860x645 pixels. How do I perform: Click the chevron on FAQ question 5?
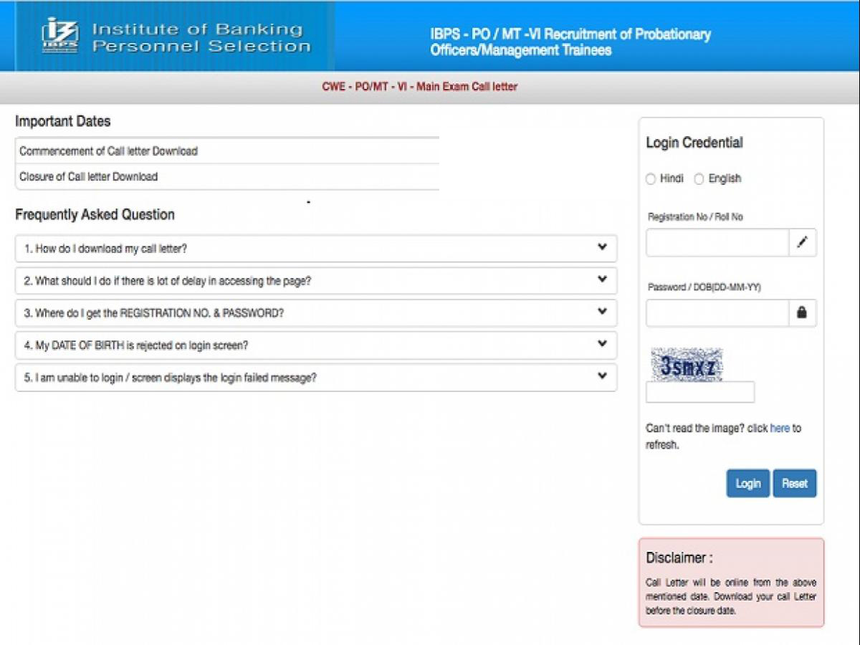601,378
